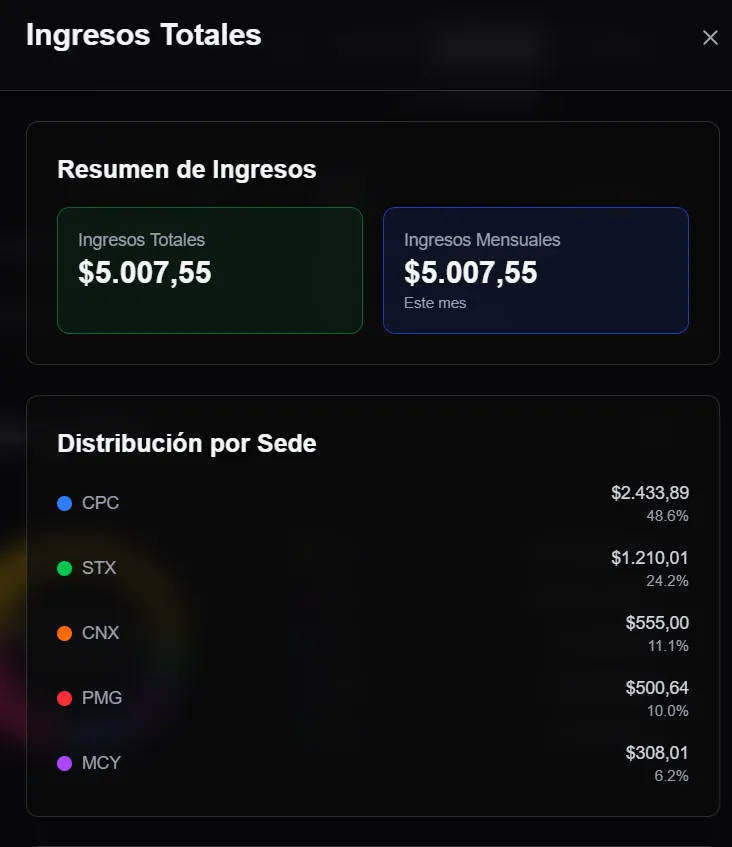
Task: Select the Distribución por Sede heading
Action: [x=185, y=443]
